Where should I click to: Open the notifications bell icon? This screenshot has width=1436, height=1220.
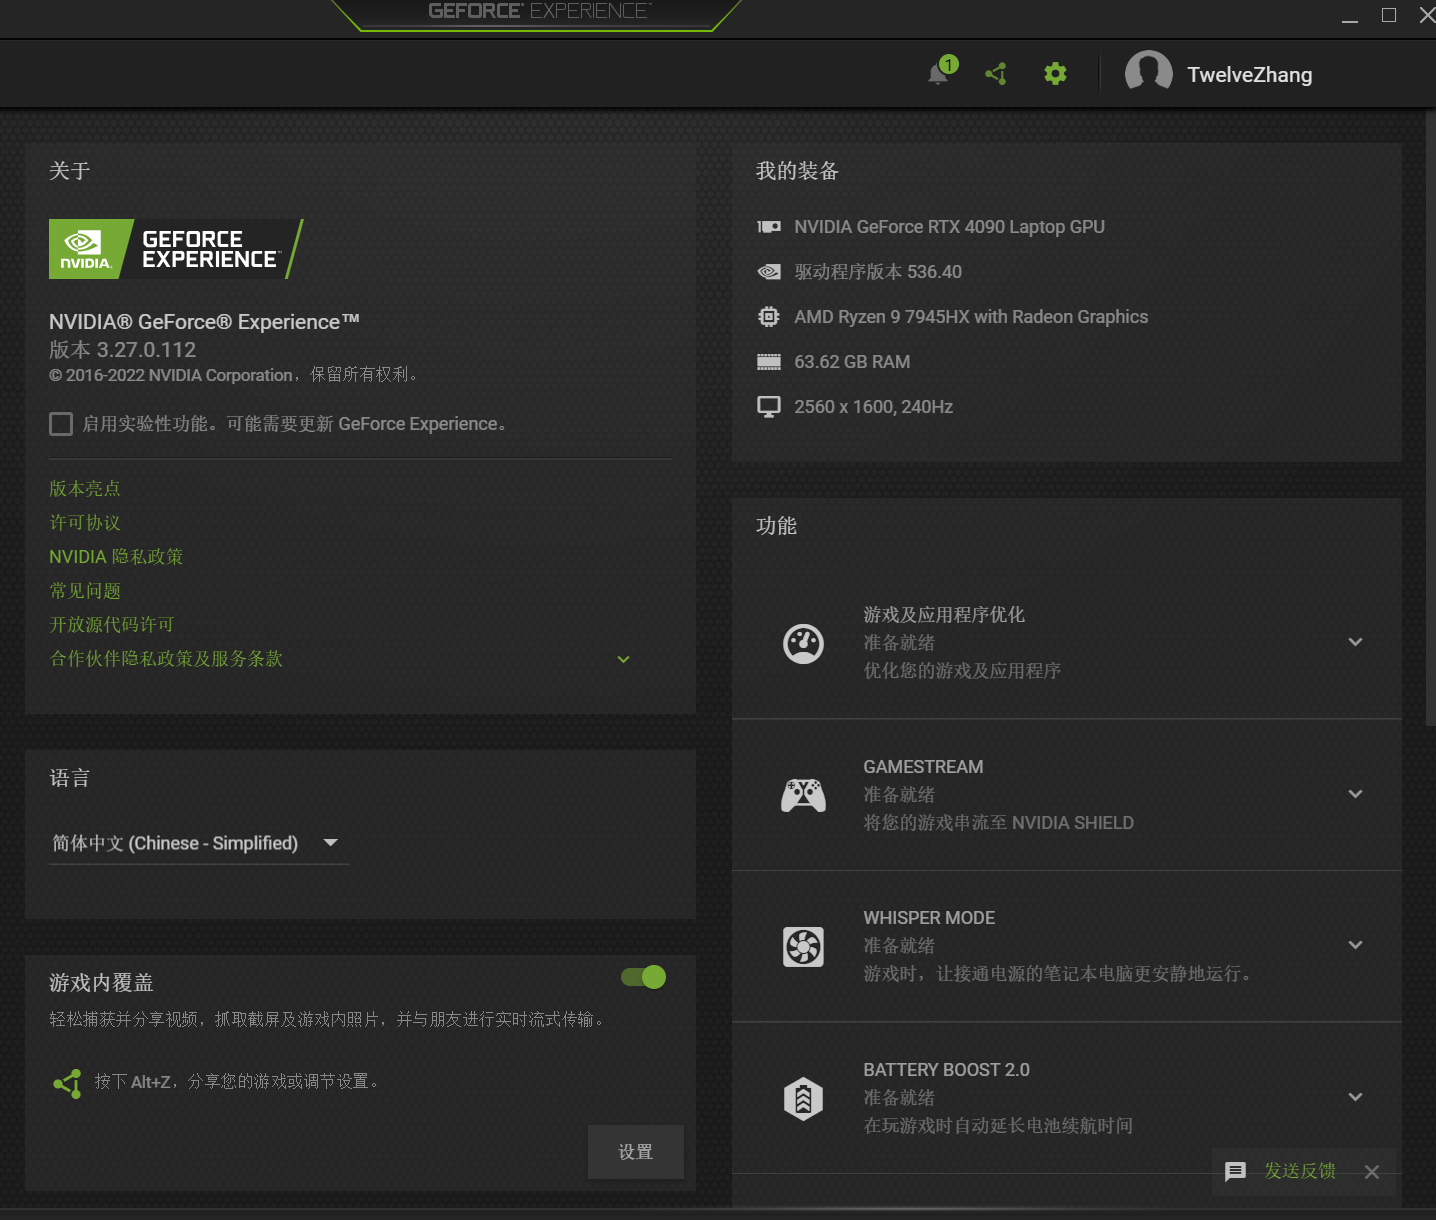click(x=939, y=73)
